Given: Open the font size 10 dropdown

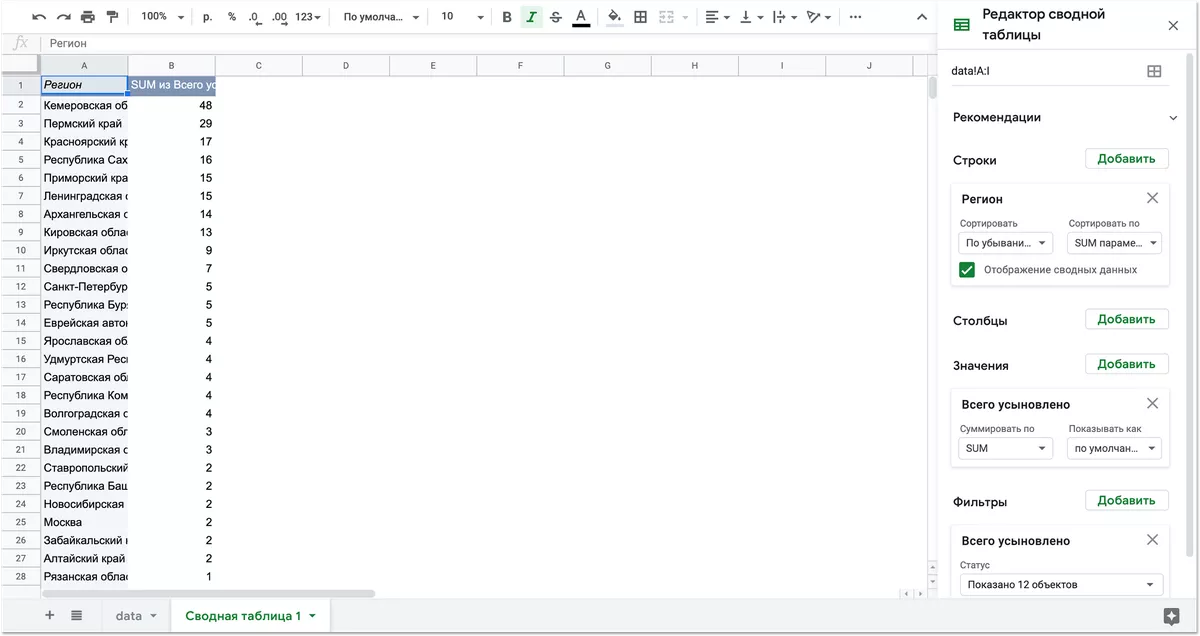Looking at the screenshot, I should (461, 17).
